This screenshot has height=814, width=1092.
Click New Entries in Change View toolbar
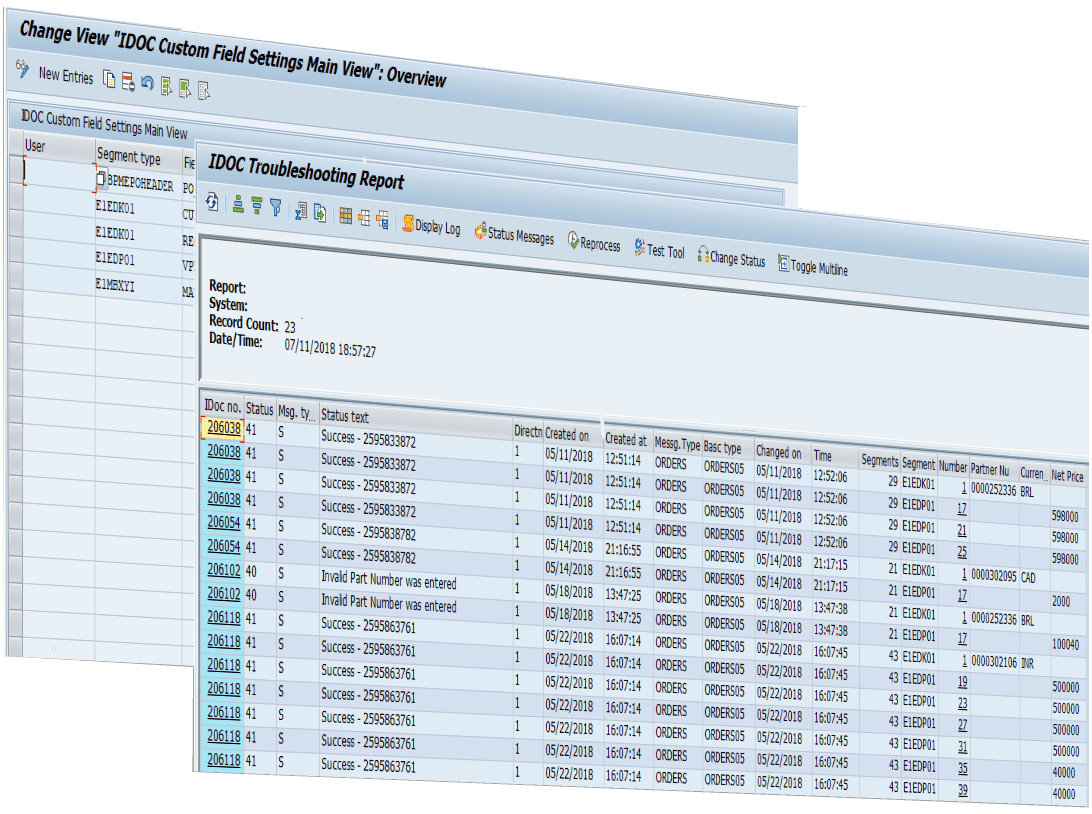point(65,75)
